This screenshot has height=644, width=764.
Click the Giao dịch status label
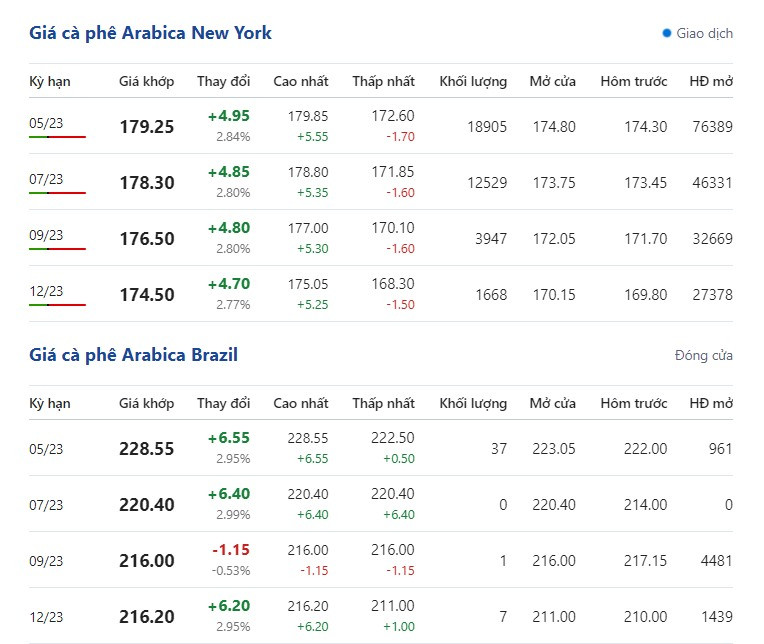(705, 34)
